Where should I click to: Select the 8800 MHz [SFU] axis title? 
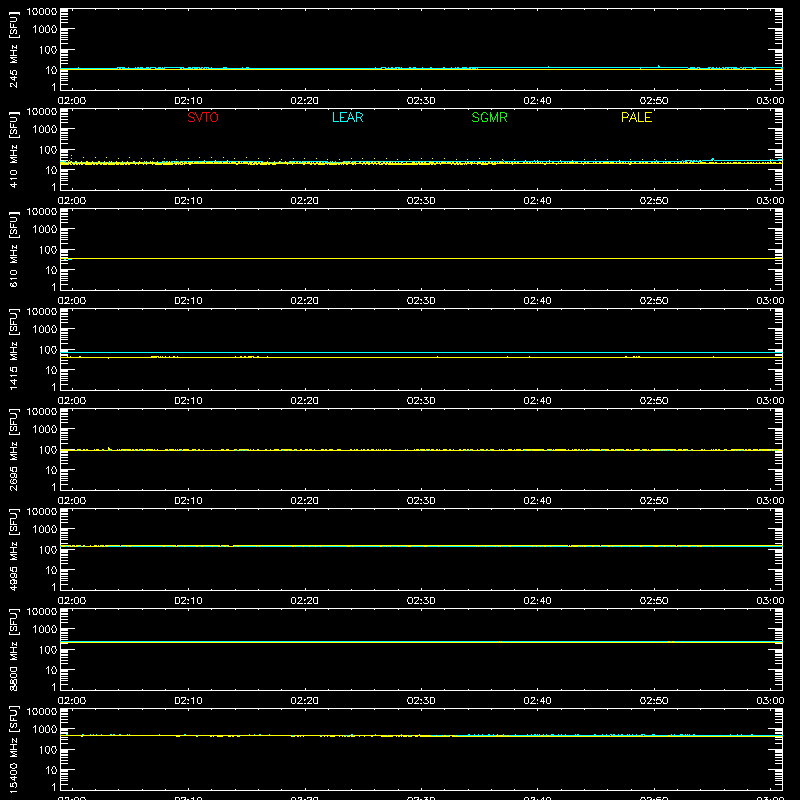pyautogui.click(x=13, y=649)
